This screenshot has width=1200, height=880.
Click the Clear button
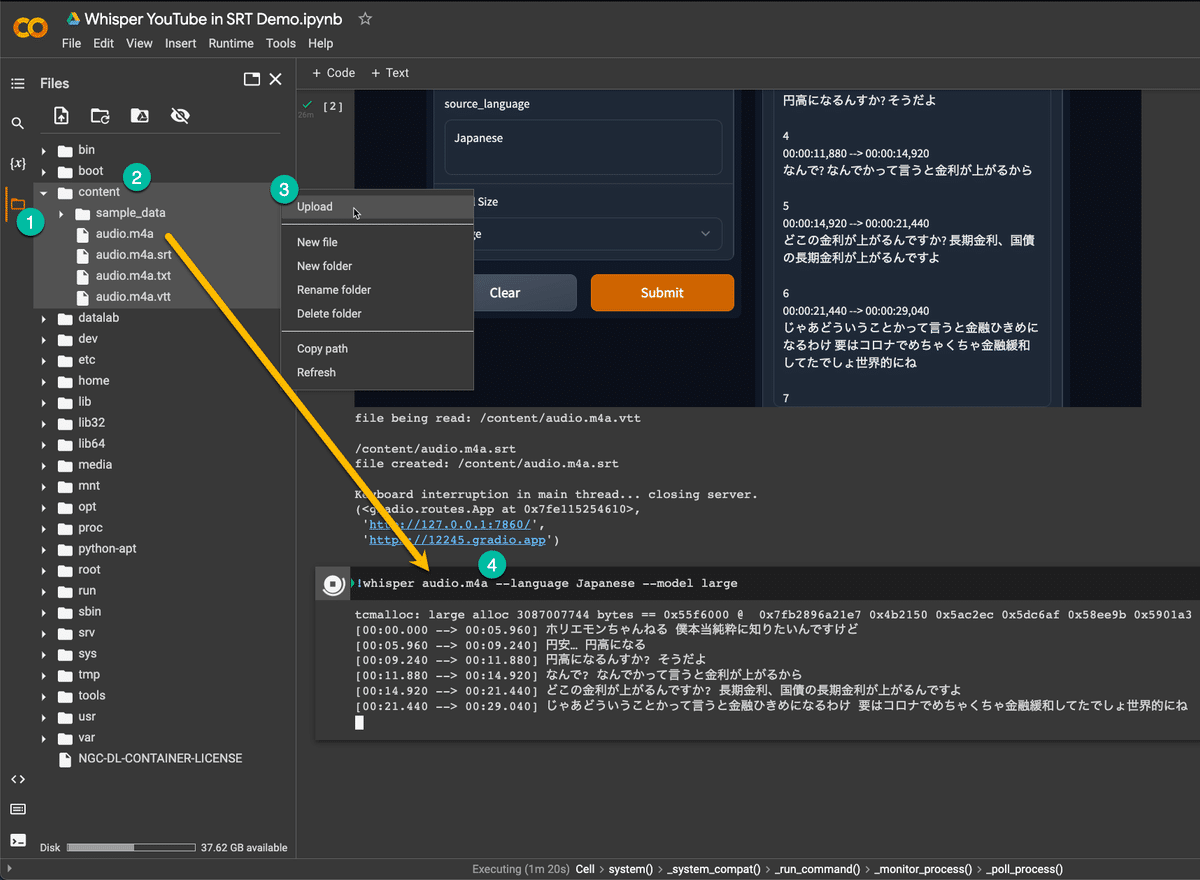(505, 293)
